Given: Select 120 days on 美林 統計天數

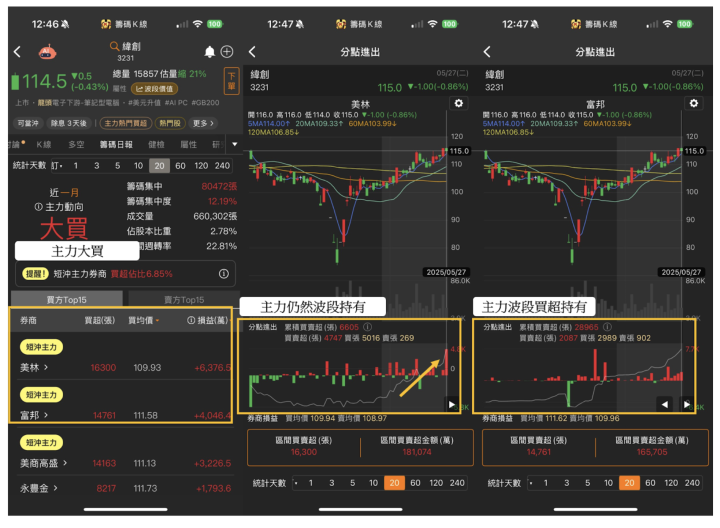Looking at the screenshot, I should click(x=436, y=483).
